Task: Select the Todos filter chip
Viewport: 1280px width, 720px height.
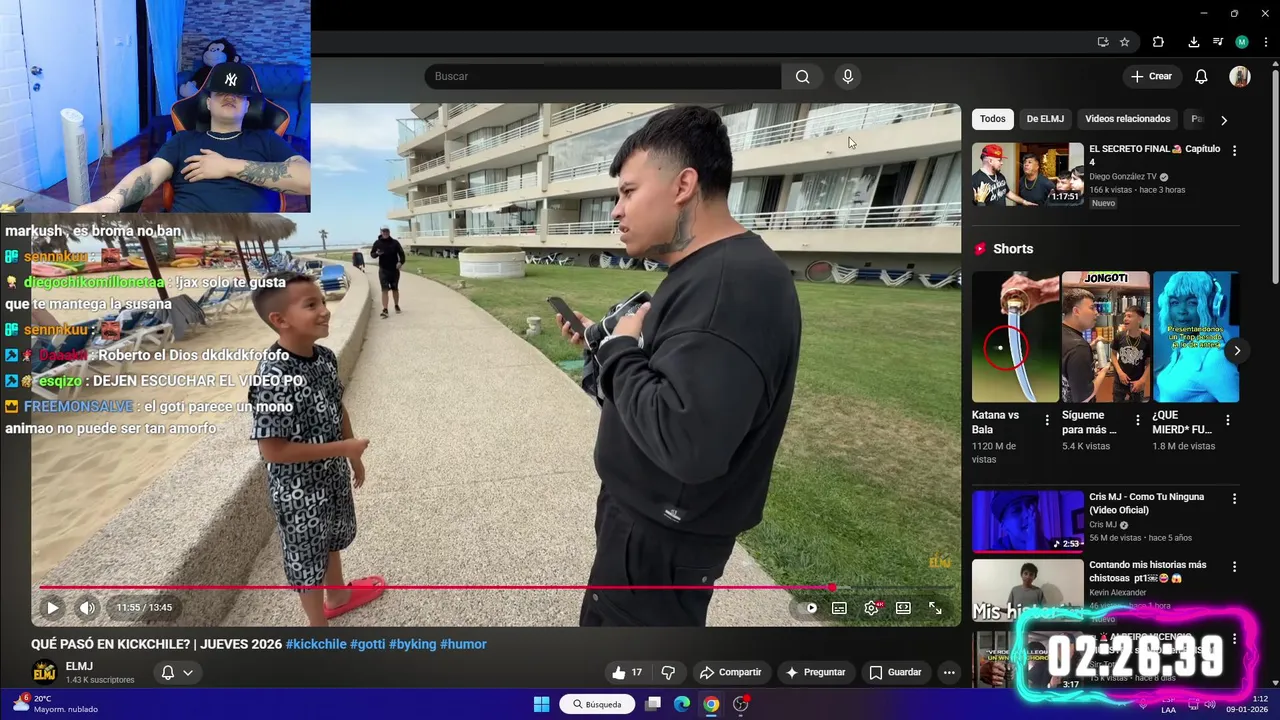Action: click(x=993, y=119)
